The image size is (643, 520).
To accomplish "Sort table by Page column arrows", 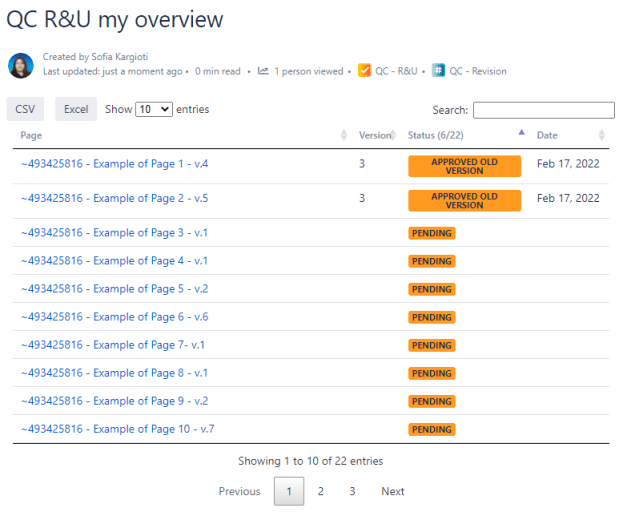I will pos(344,135).
